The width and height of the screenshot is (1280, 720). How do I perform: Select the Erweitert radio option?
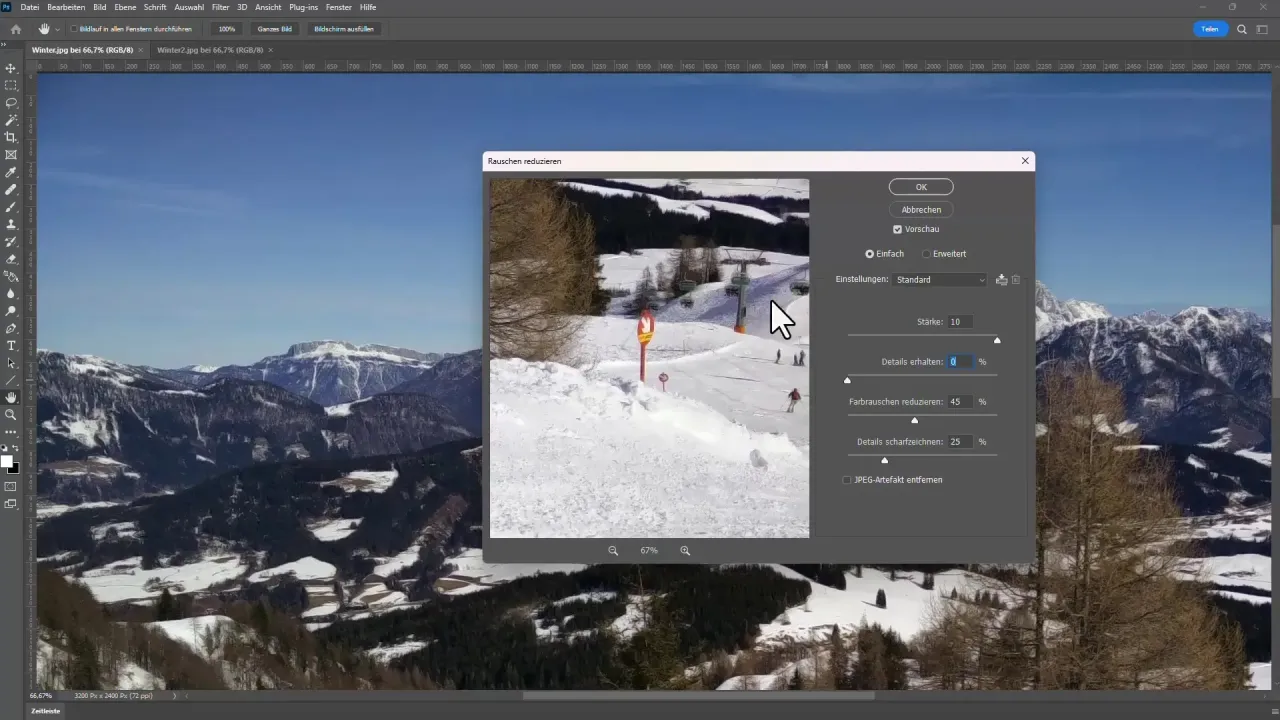click(x=926, y=254)
